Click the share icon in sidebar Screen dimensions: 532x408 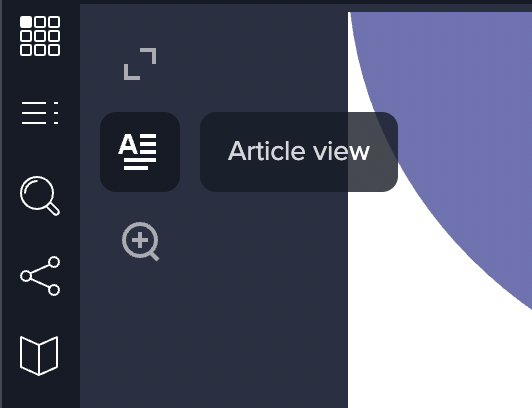click(40, 276)
